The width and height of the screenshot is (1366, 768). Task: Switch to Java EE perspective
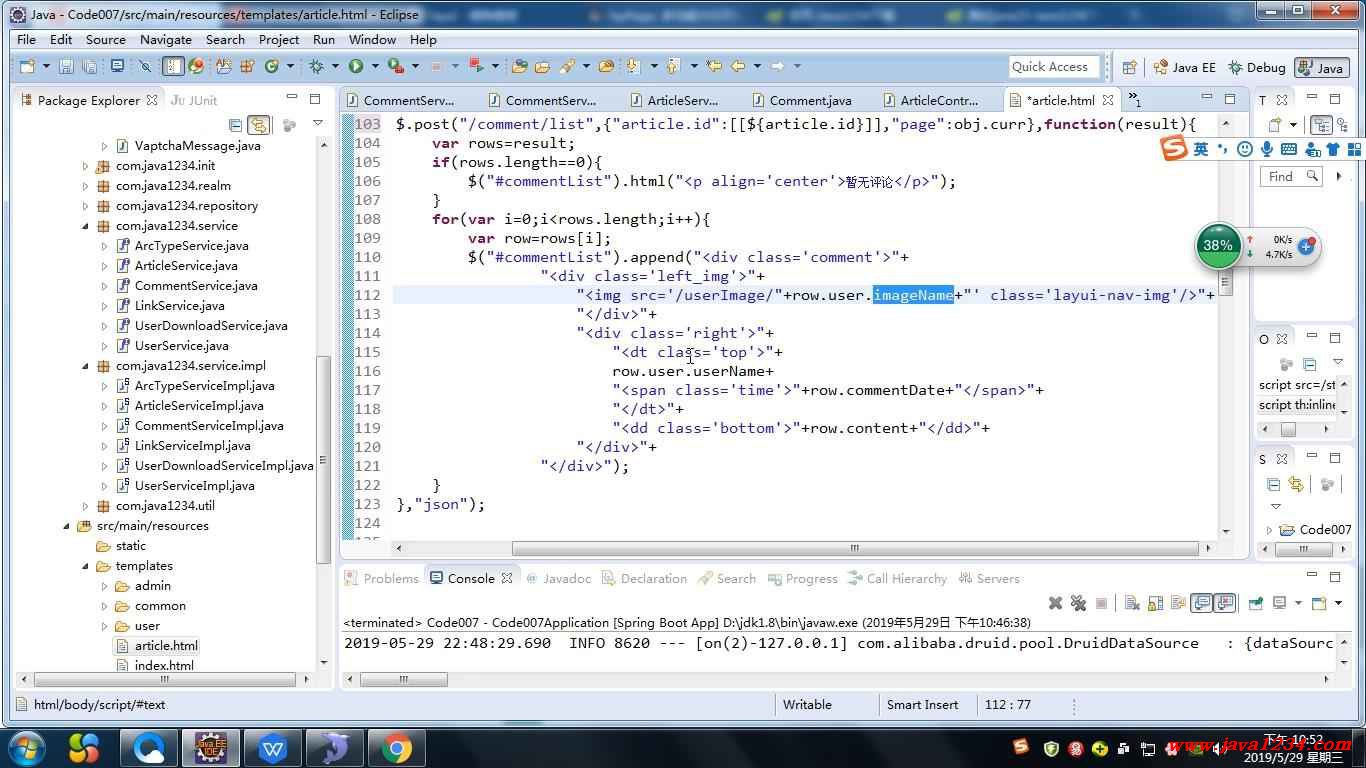click(x=1184, y=67)
